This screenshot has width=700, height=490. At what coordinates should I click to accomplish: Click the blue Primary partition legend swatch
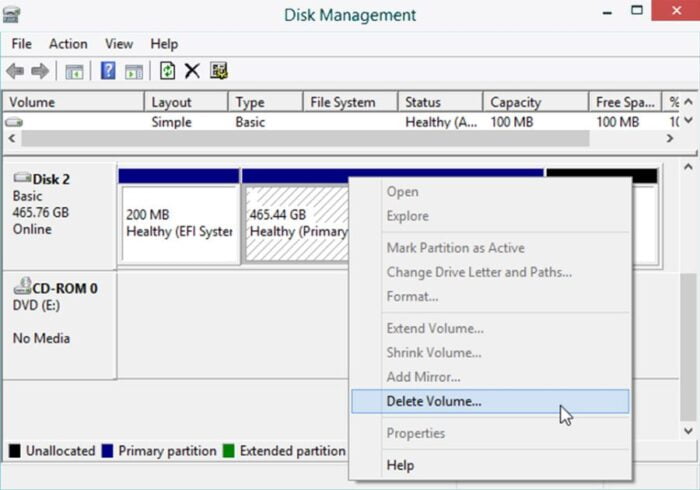107,451
